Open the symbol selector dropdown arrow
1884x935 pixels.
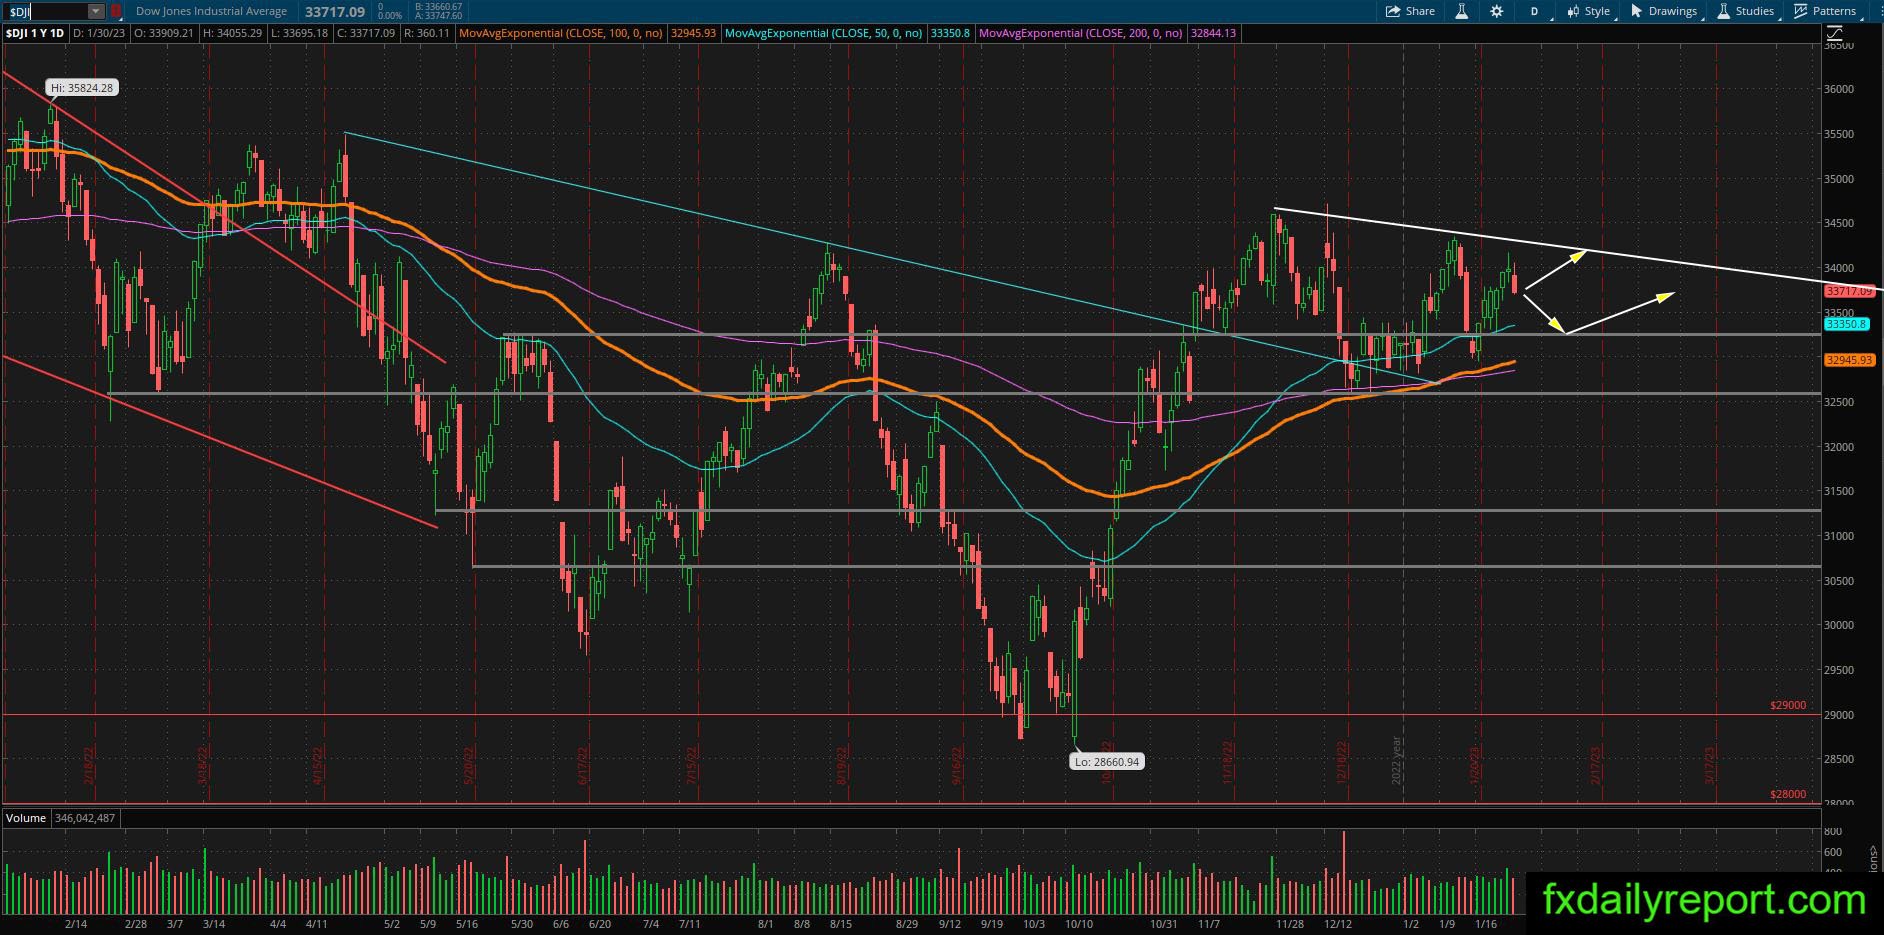[x=95, y=11]
